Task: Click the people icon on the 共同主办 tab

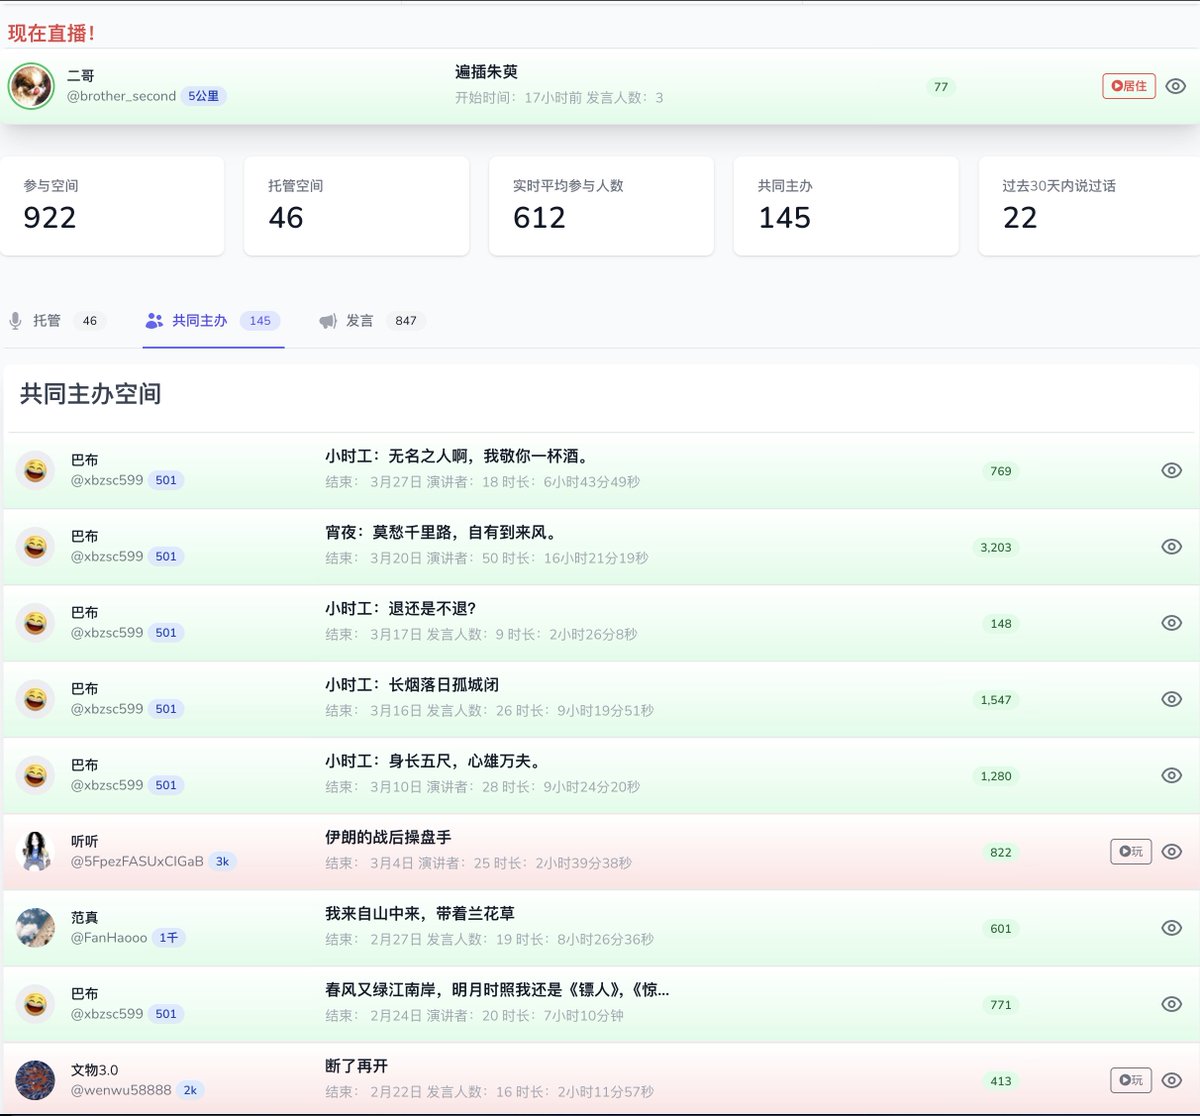Action: coord(154,321)
